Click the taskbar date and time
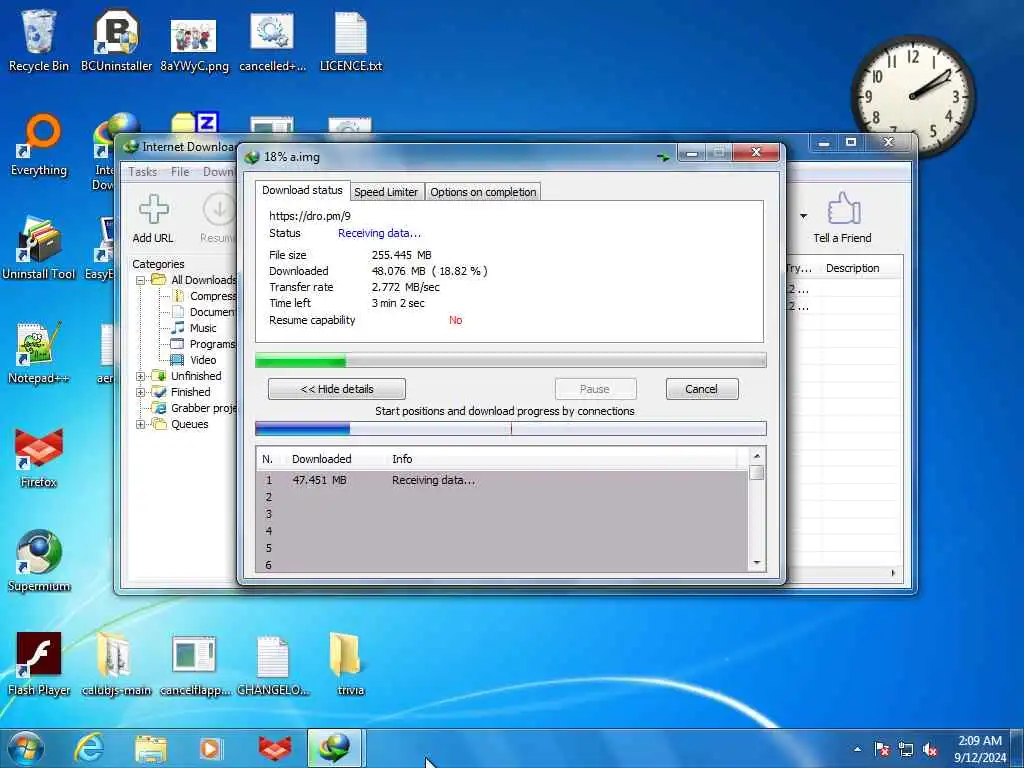This screenshot has height=768, width=1024. click(979, 748)
